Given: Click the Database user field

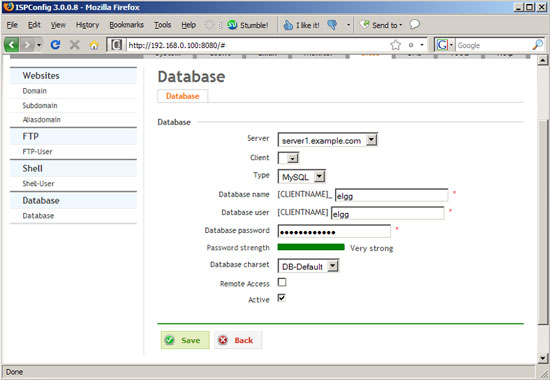Looking at the screenshot, I should [388, 213].
